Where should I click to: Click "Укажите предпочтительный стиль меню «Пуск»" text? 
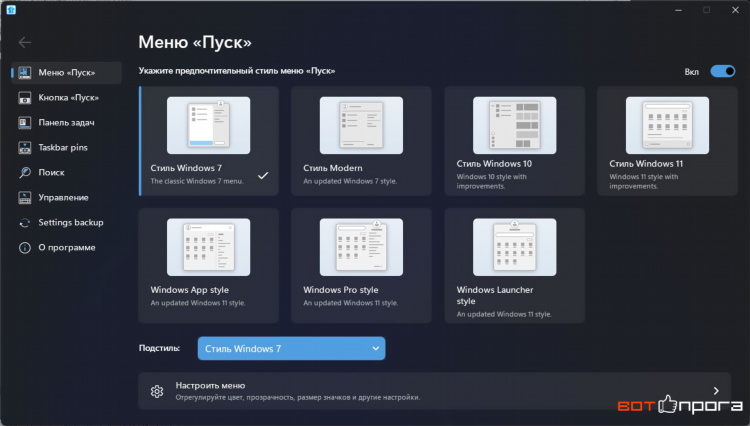pyautogui.click(x=237, y=71)
